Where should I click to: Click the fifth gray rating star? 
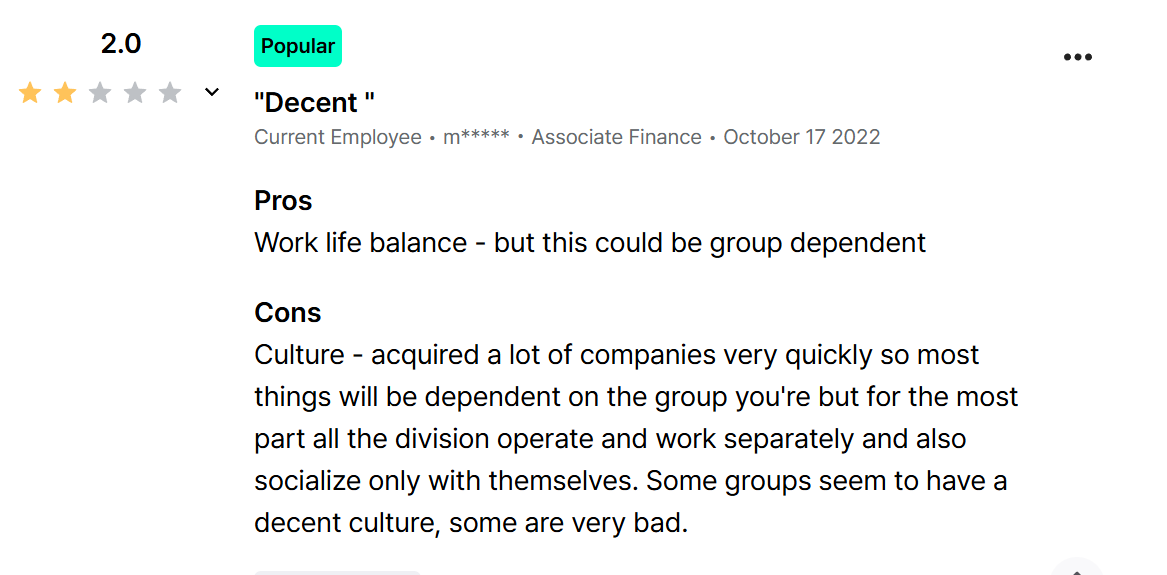point(170,93)
